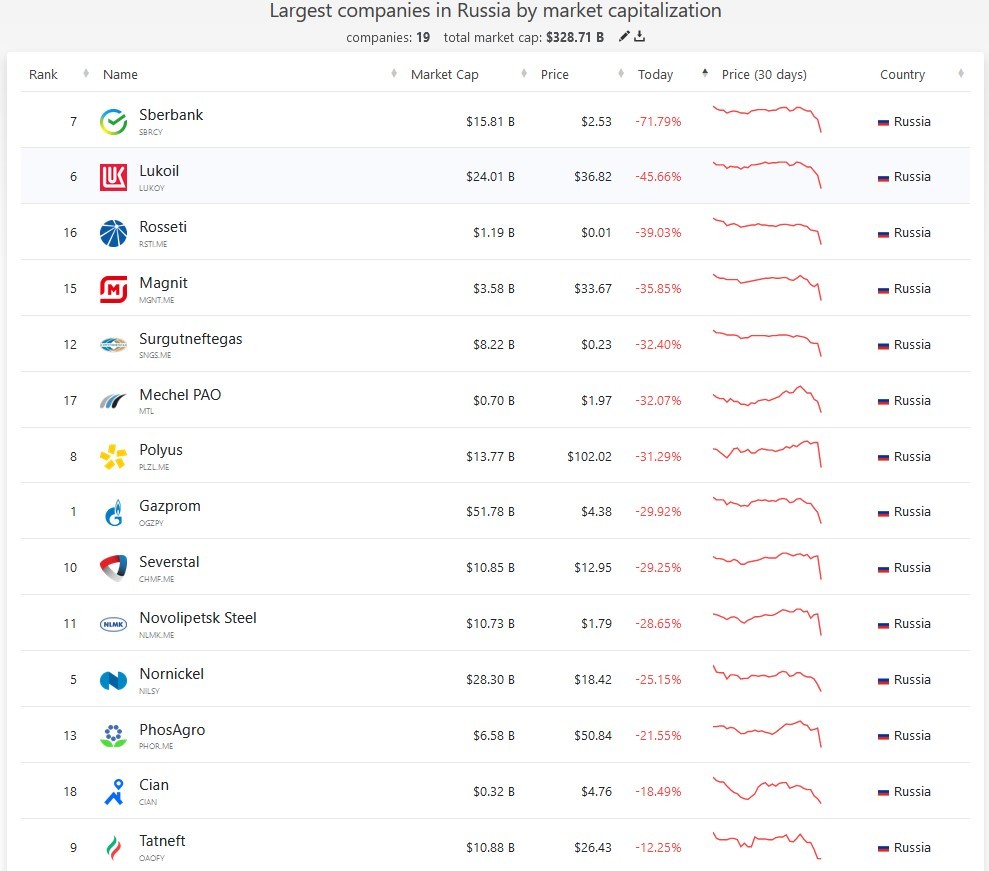Screen dimensions: 989x871
Task: Click the Russia flag in Sberbank row
Action: click(x=883, y=122)
